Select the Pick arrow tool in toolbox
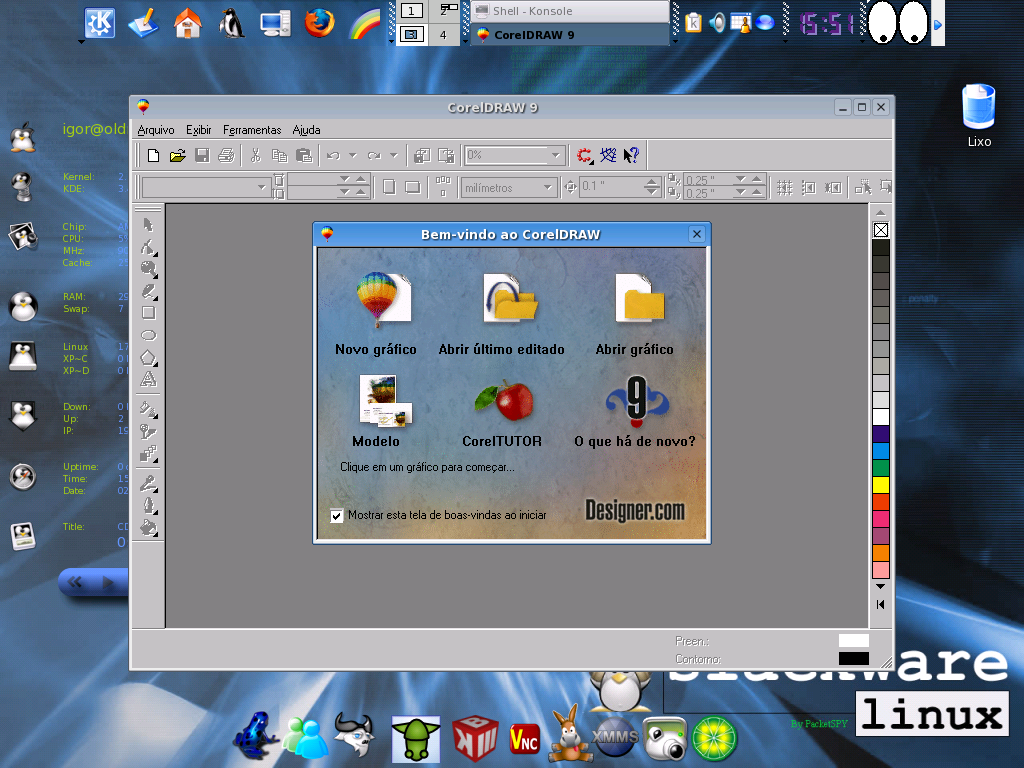1024x768 pixels. (x=148, y=225)
